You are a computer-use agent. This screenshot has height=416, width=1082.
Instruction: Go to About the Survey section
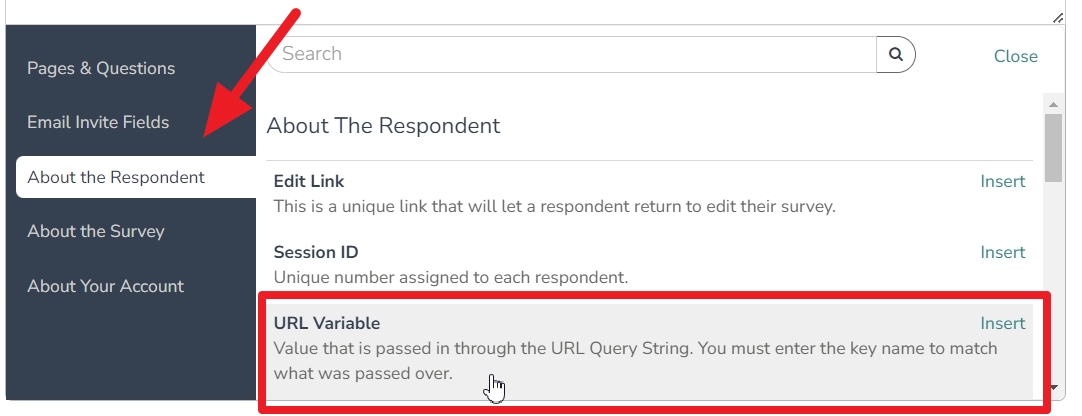96,231
